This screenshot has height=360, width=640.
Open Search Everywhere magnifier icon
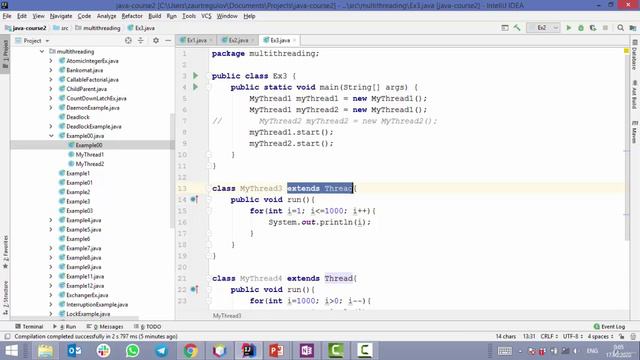tap(620, 28)
